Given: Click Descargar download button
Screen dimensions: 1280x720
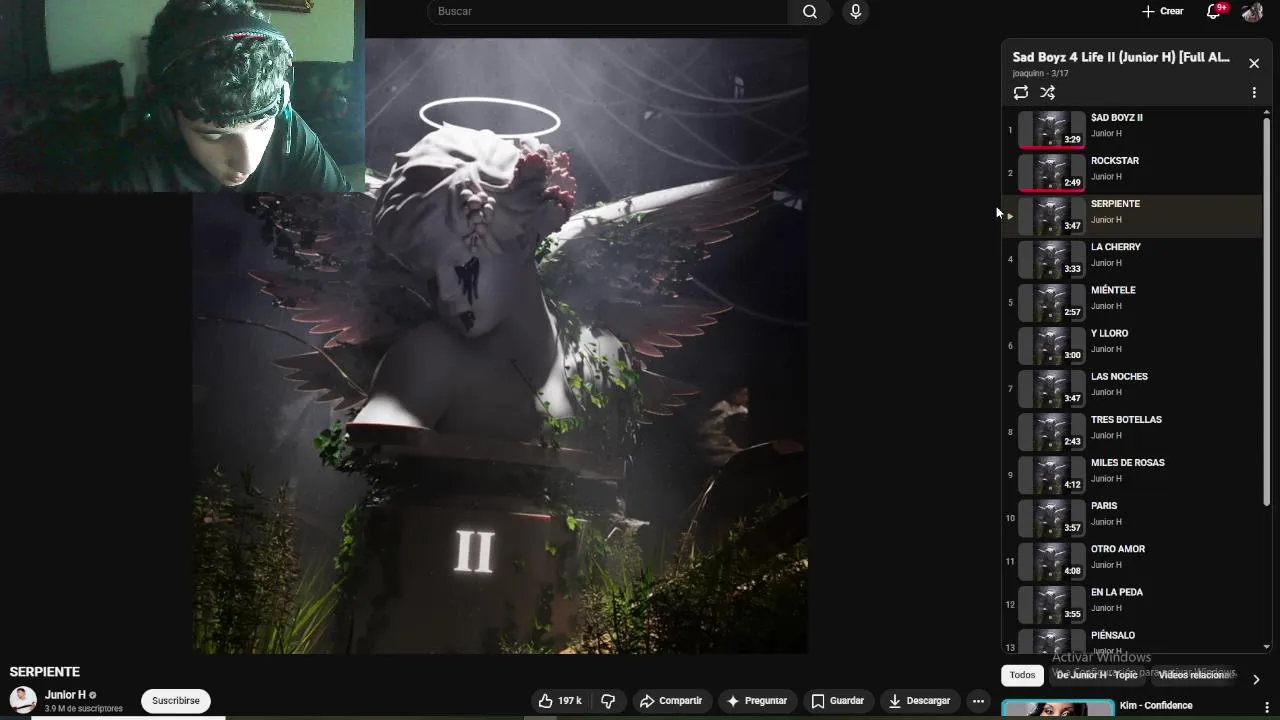Looking at the screenshot, I should [x=919, y=701].
